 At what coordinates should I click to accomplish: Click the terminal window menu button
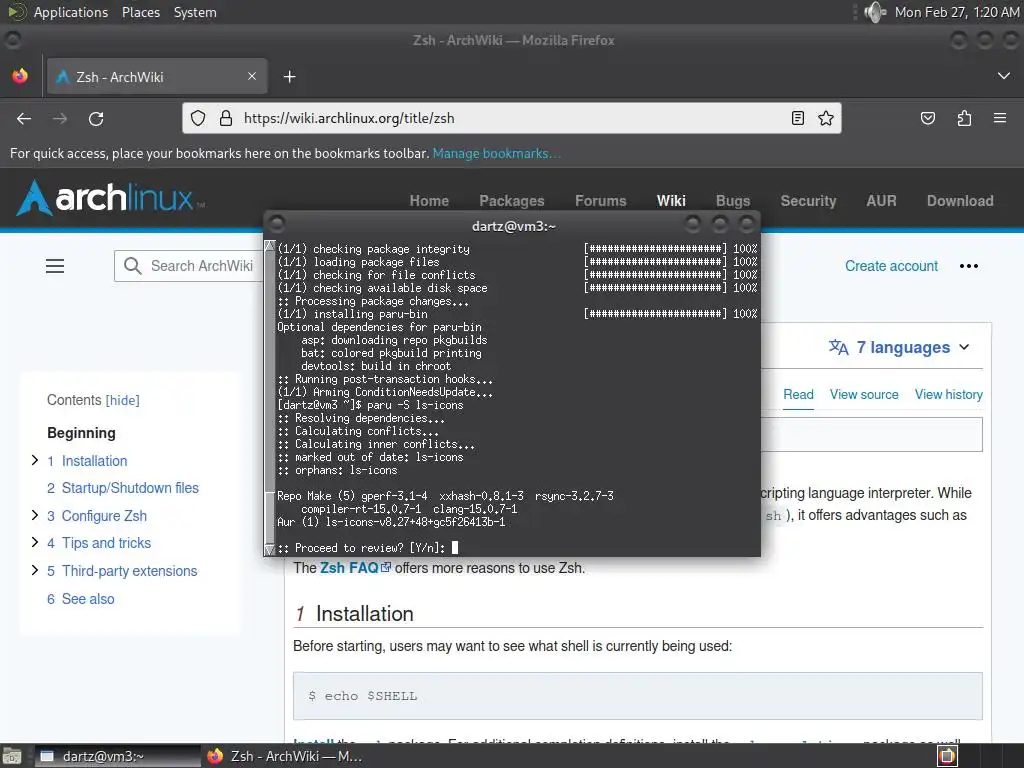[276, 225]
